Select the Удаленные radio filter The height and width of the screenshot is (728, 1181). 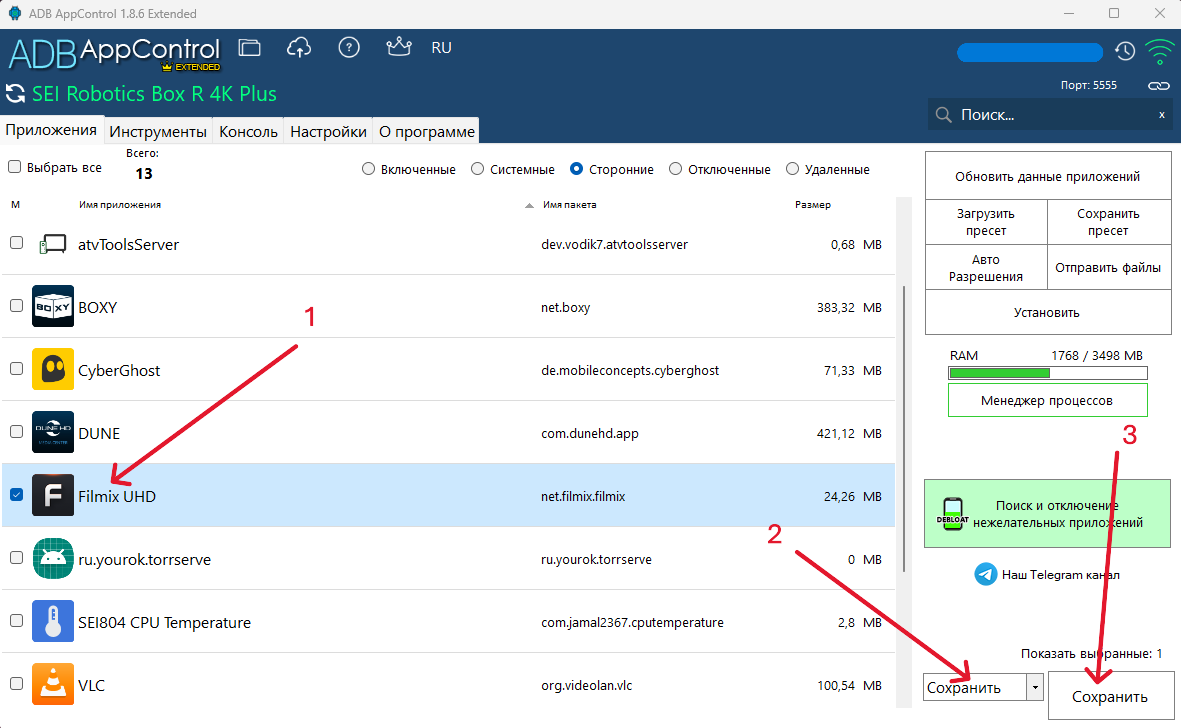pos(792,169)
